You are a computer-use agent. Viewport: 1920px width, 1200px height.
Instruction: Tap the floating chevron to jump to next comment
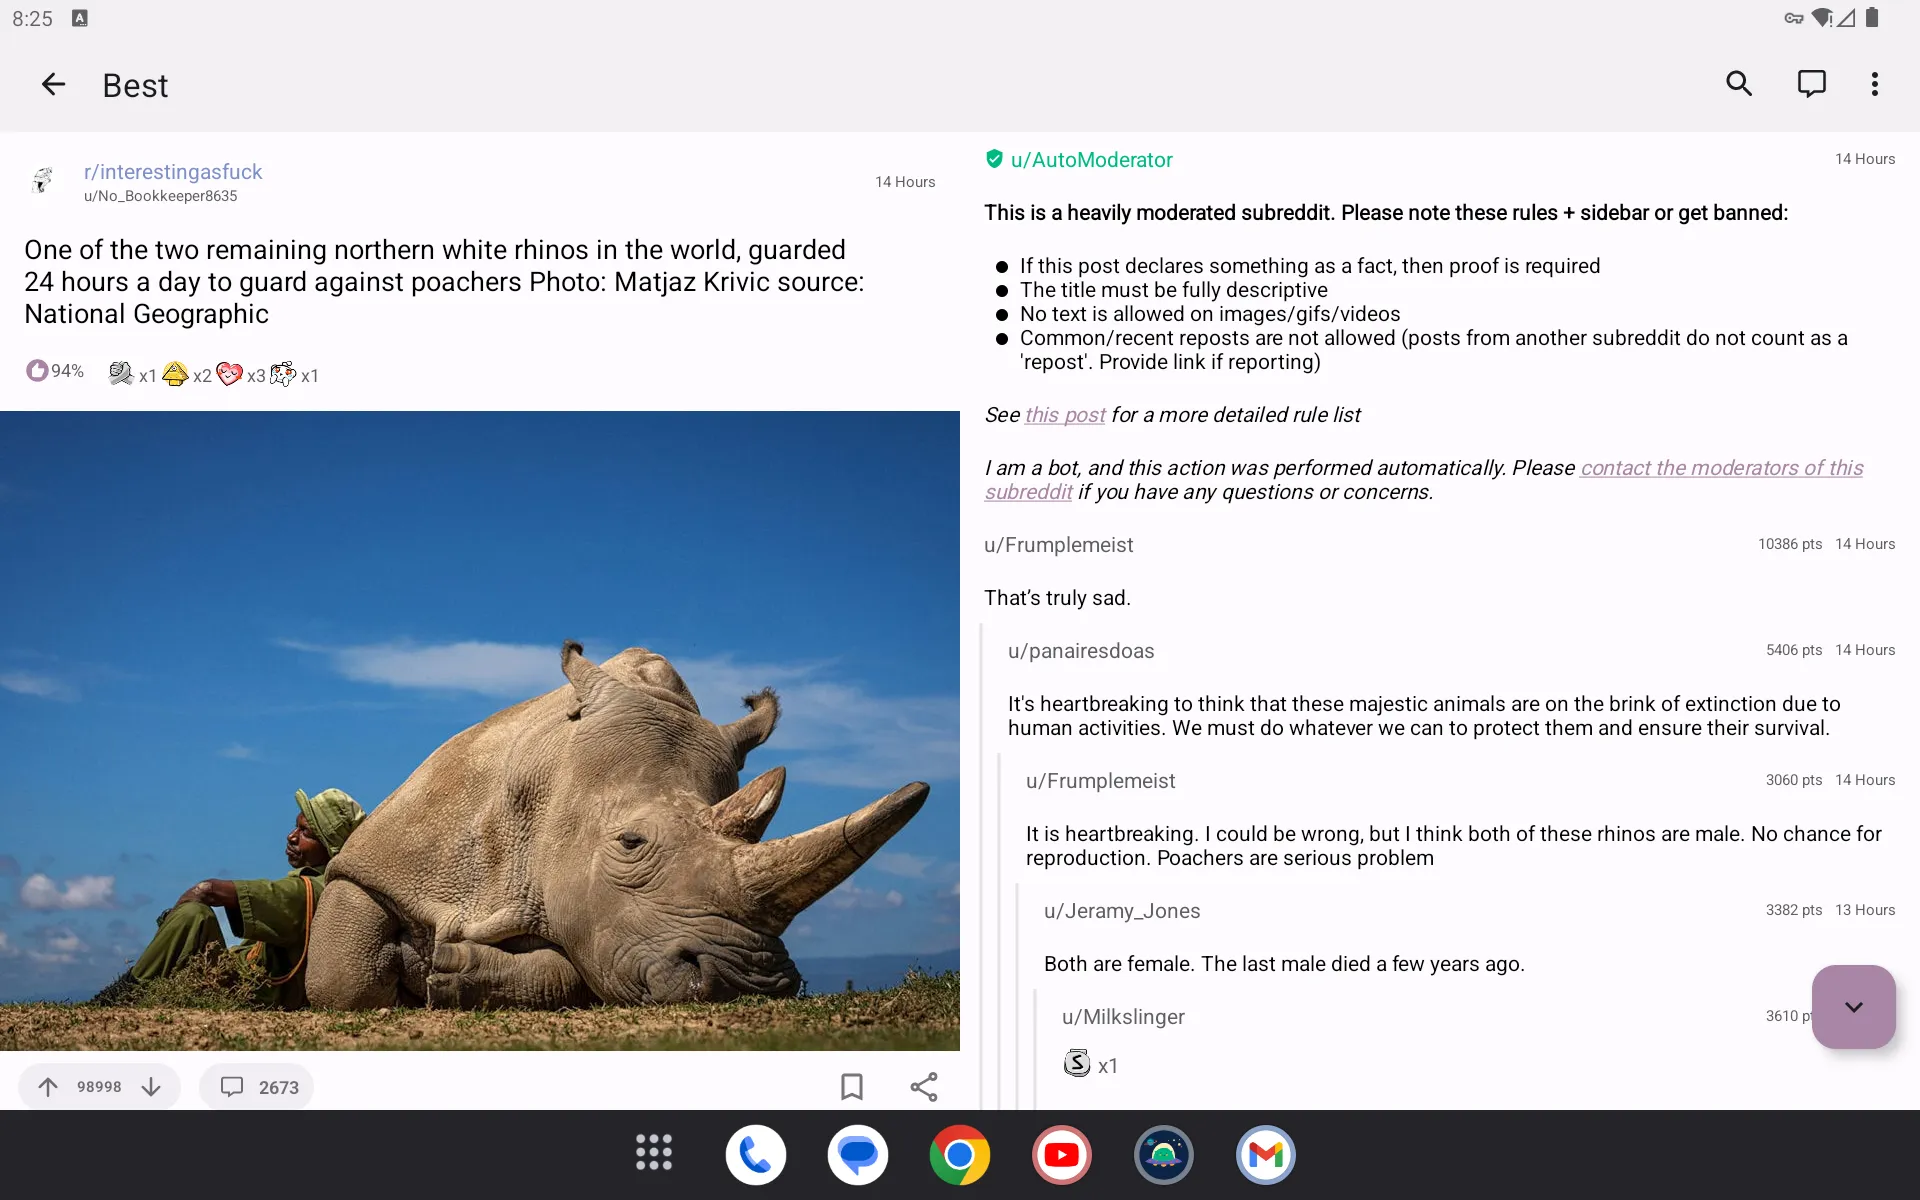click(x=1853, y=1007)
